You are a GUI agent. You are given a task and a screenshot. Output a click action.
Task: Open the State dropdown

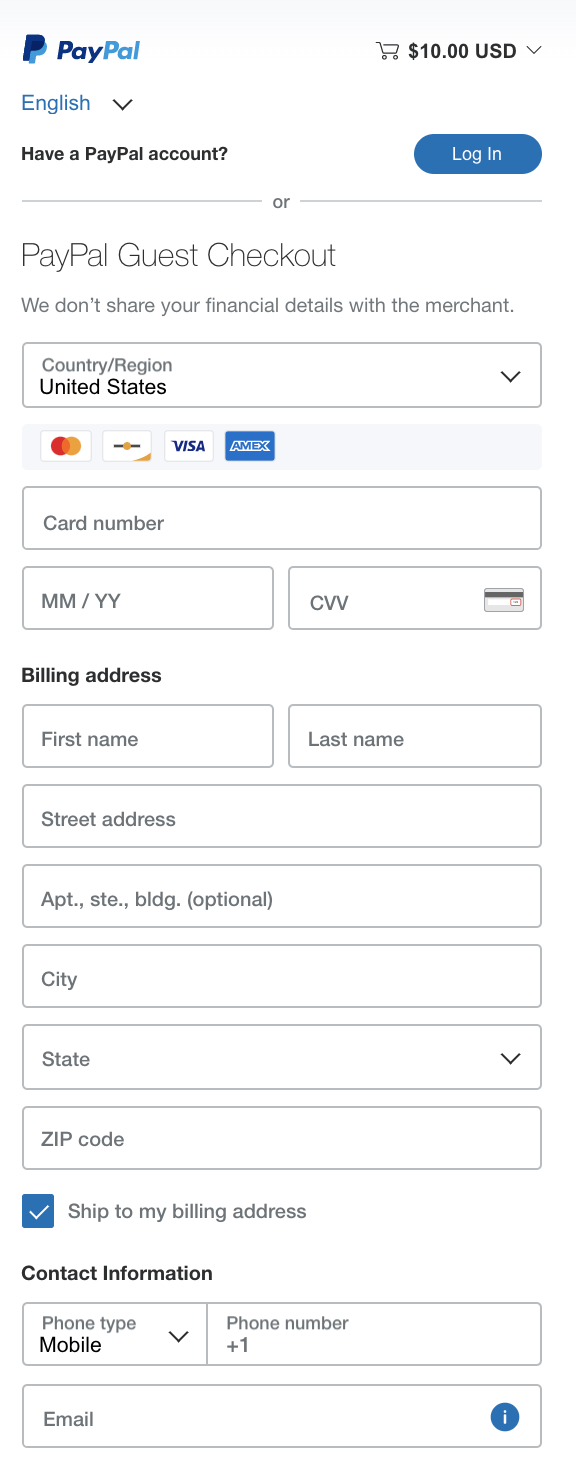(x=282, y=1057)
